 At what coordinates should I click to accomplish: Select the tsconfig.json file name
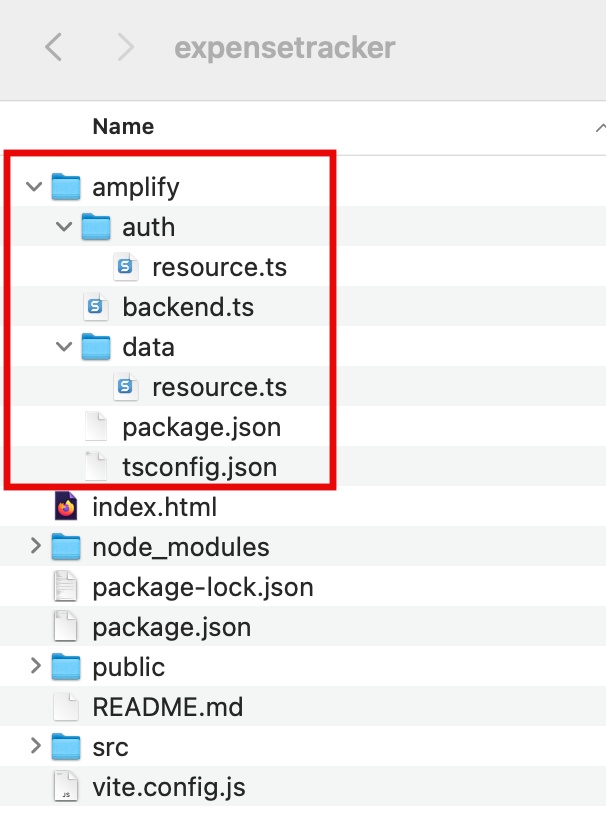click(200, 468)
